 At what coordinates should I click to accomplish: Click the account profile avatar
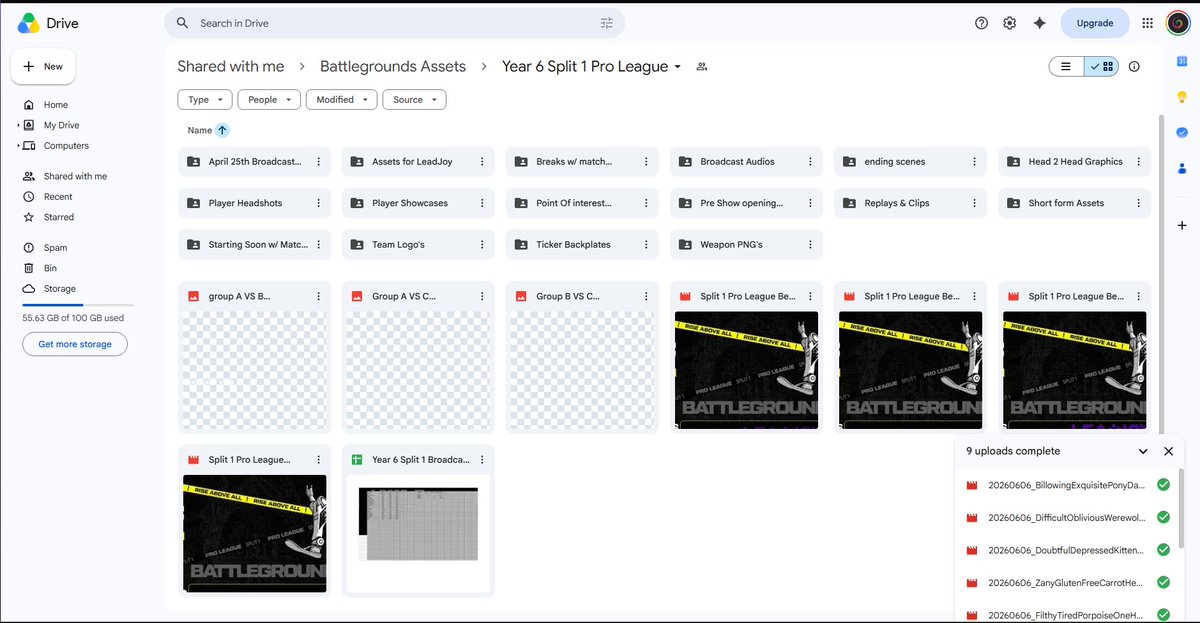[1177, 23]
